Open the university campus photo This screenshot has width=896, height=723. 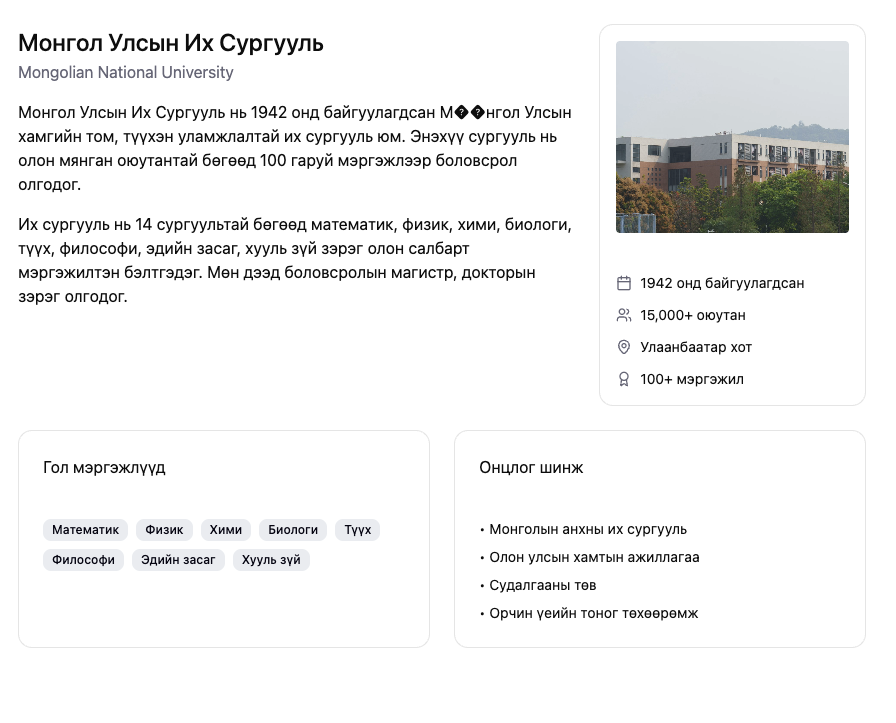pyautogui.click(x=732, y=137)
